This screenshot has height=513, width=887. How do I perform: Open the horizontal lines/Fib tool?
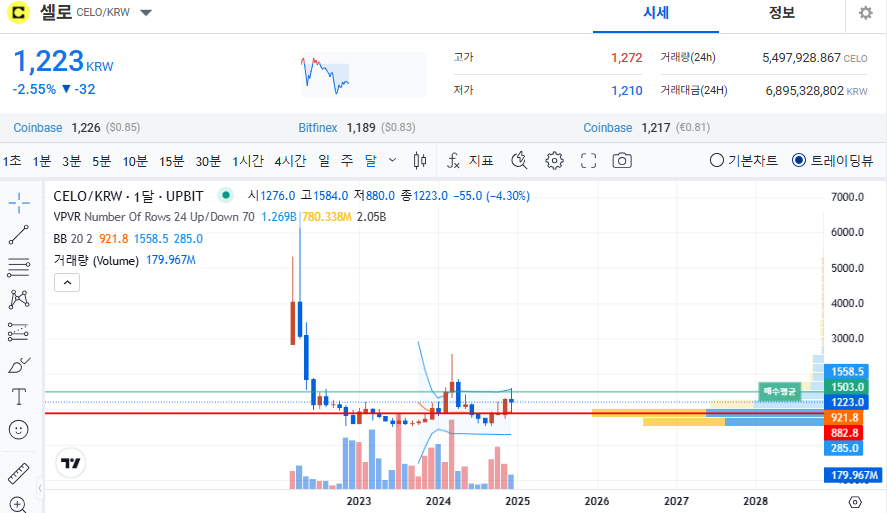(19, 267)
